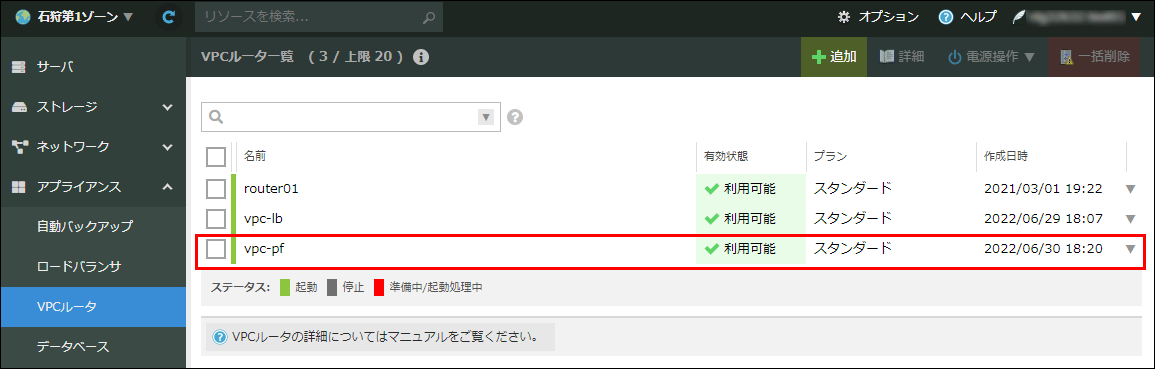Select the vpc-pf row checkbox
Viewport: 1155px width, 369px height.
coord(216,249)
